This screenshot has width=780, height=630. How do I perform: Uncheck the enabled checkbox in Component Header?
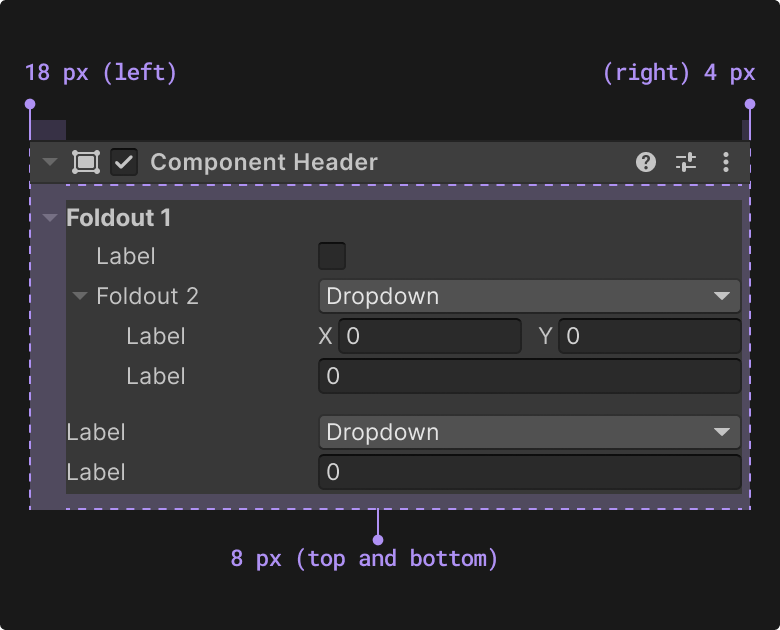pyautogui.click(x=124, y=162)
